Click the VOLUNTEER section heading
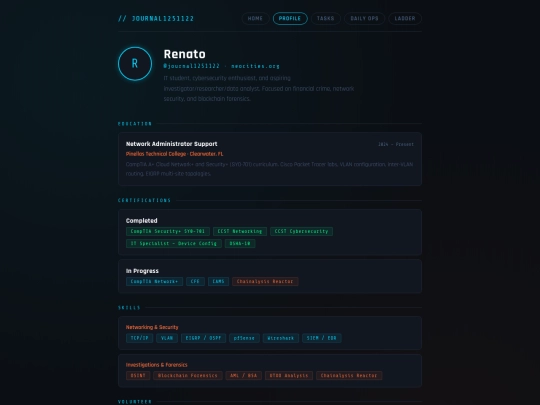The image size is (540, 405). click(x=135, y=402)
